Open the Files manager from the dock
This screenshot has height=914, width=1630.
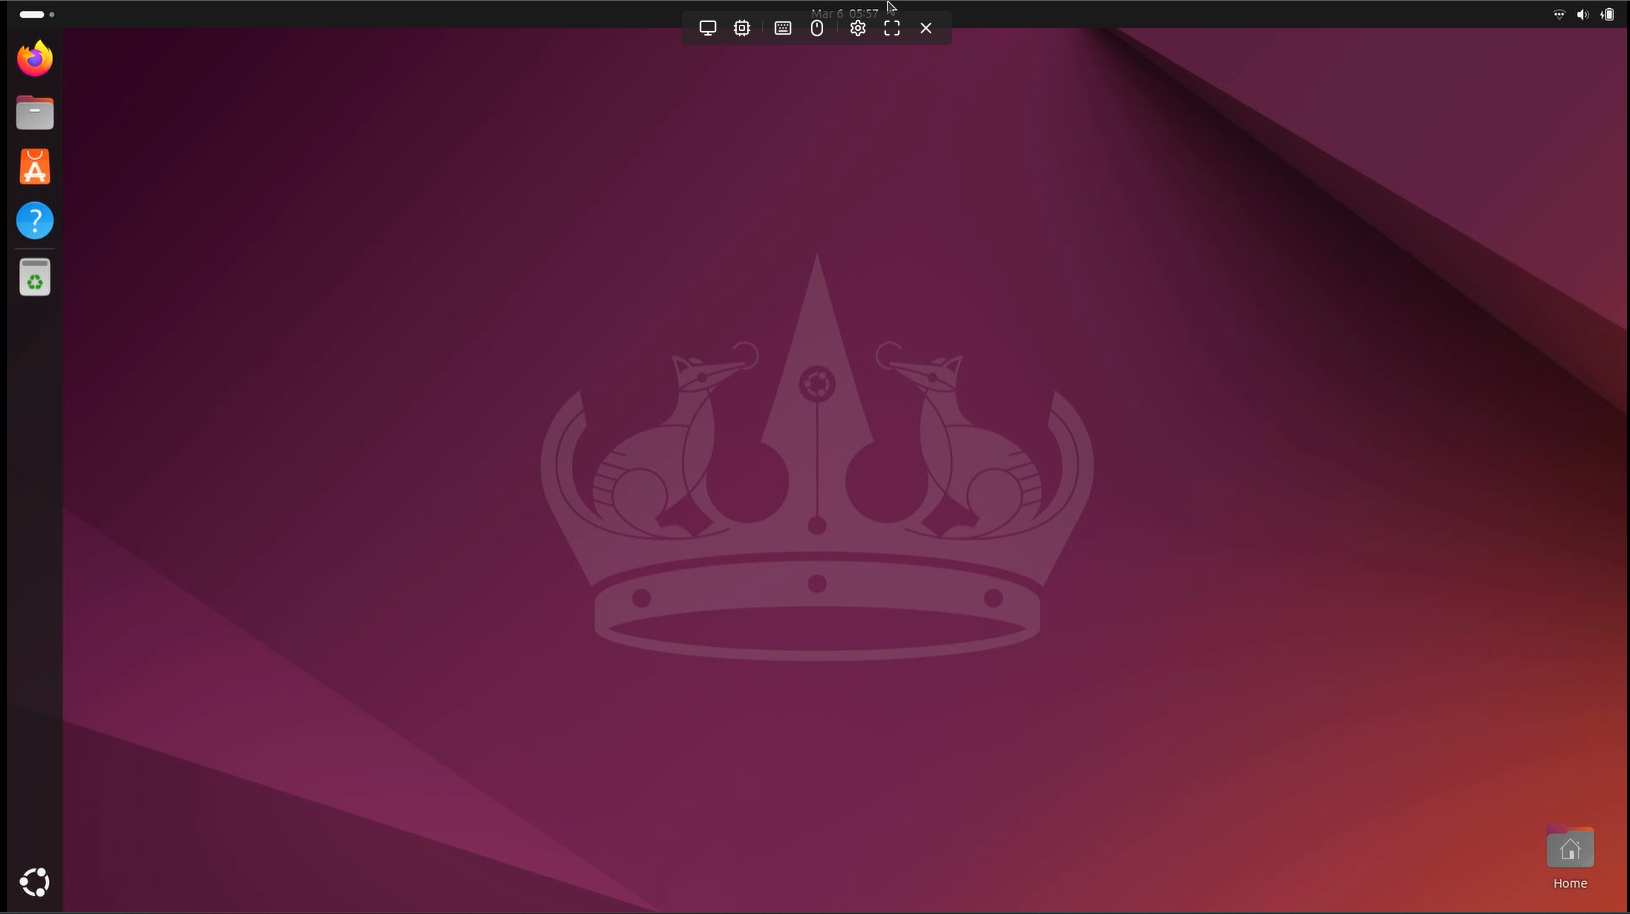click(35, 113)
